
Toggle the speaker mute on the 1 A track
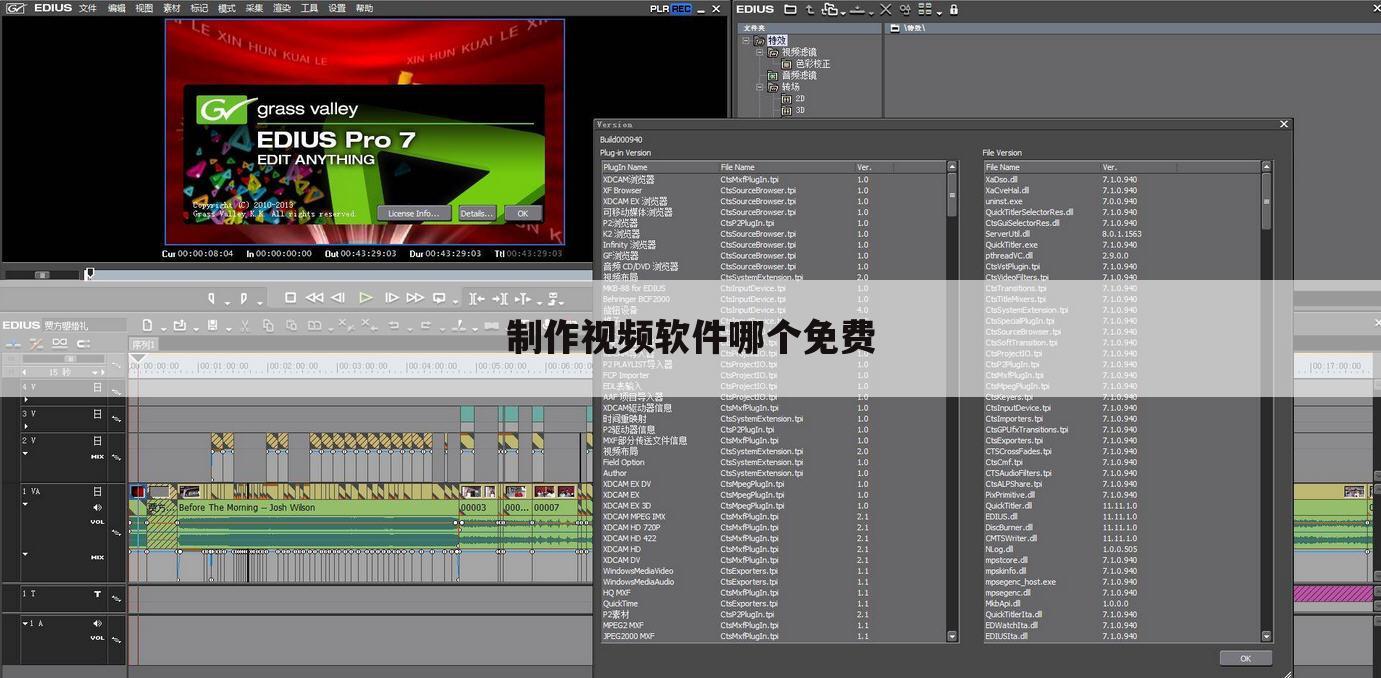click(x=97, y=623)
